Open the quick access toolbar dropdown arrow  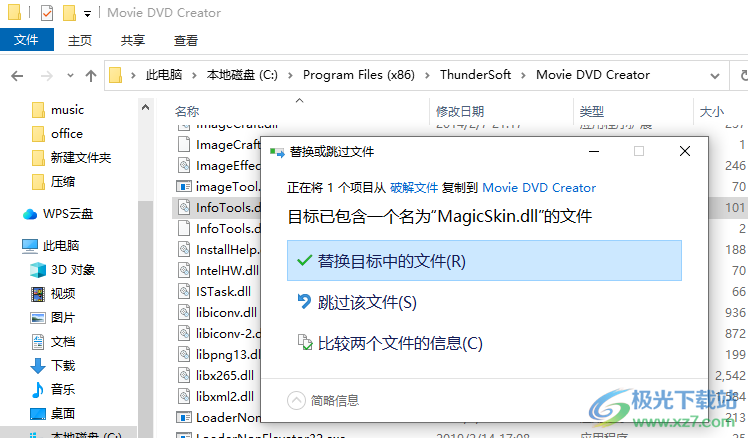87,14
